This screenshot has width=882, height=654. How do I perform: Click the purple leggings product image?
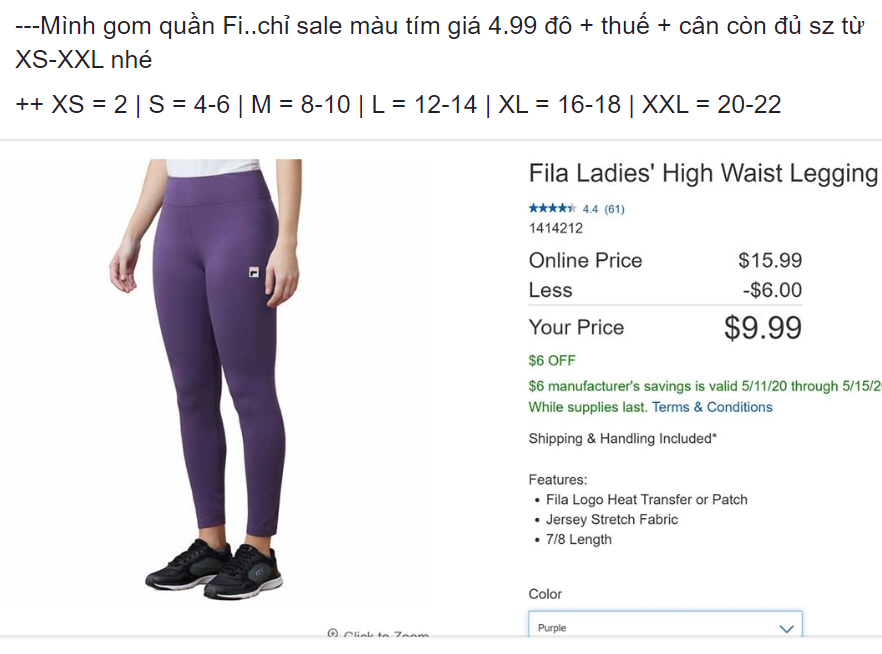pyautogui.click(x=212, y=380)
